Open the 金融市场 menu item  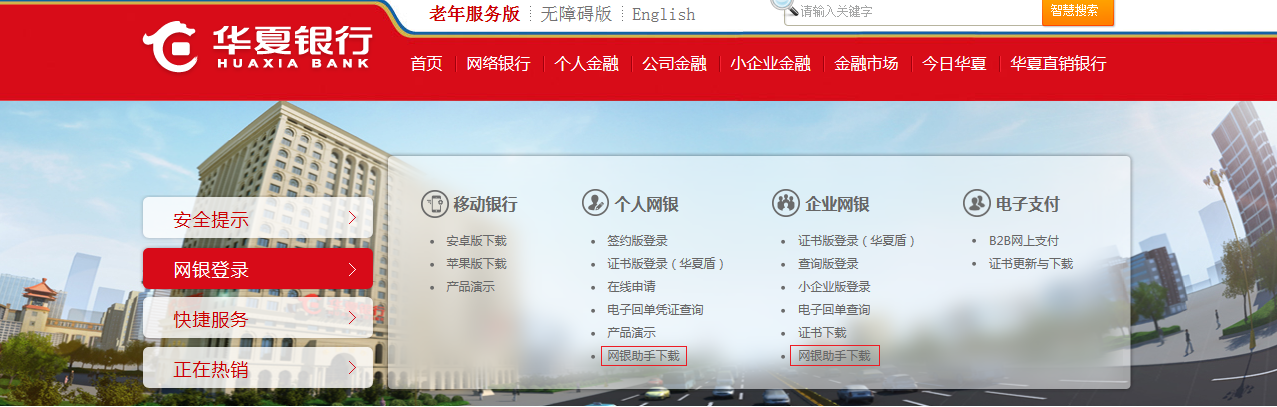tap(866, 63)
